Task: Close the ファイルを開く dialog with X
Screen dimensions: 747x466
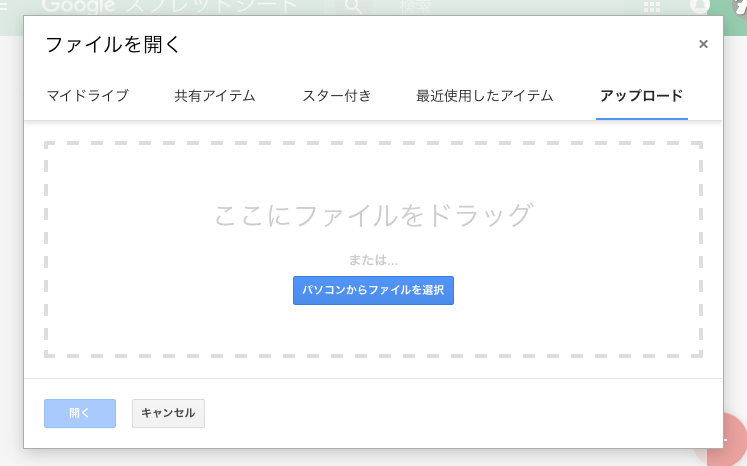Action: [x=703, y=44]
